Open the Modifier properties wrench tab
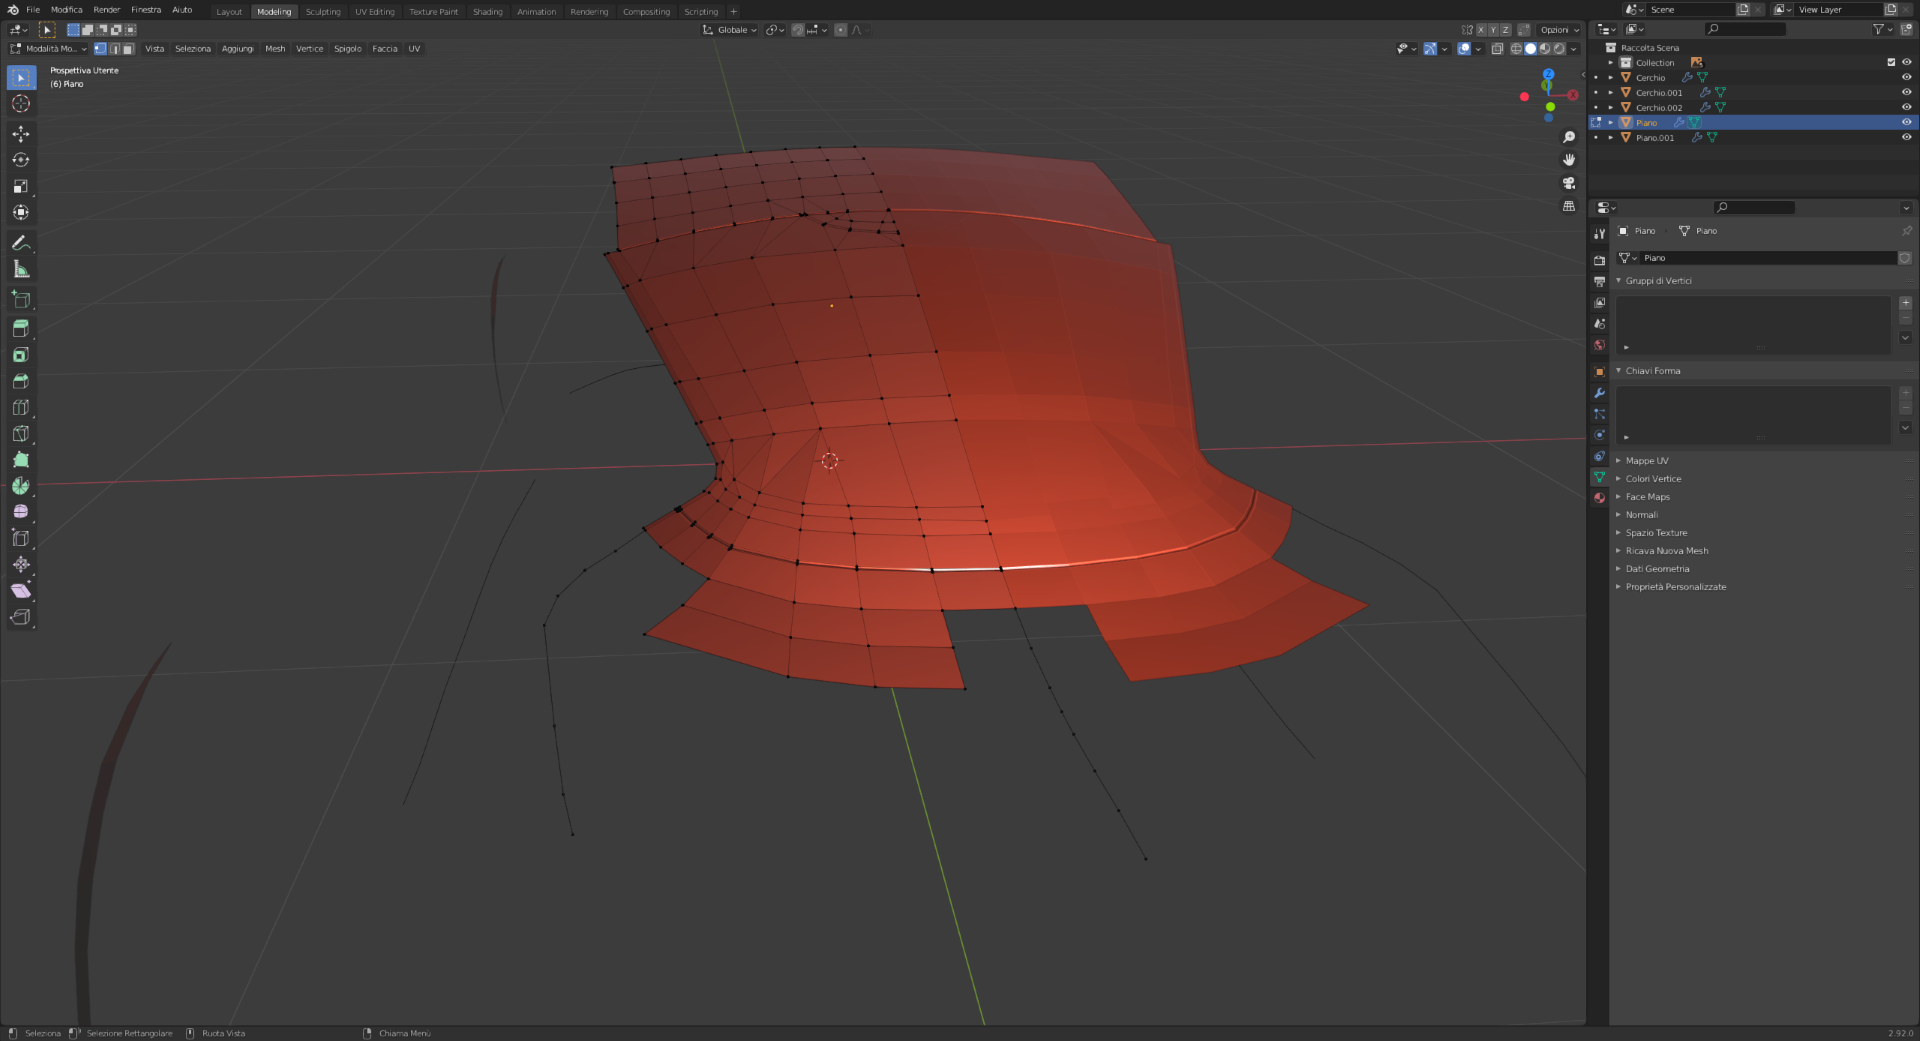The image size is (1920, 1041). [x=1599, y=393]
